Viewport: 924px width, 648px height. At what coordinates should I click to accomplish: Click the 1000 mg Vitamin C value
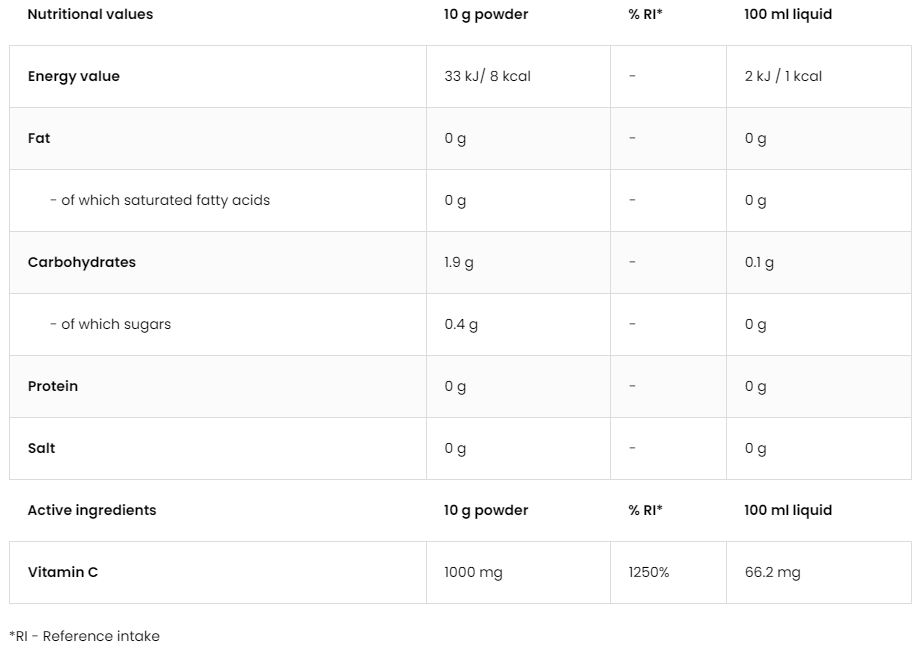pyautogui.click(x=473, y=573)
